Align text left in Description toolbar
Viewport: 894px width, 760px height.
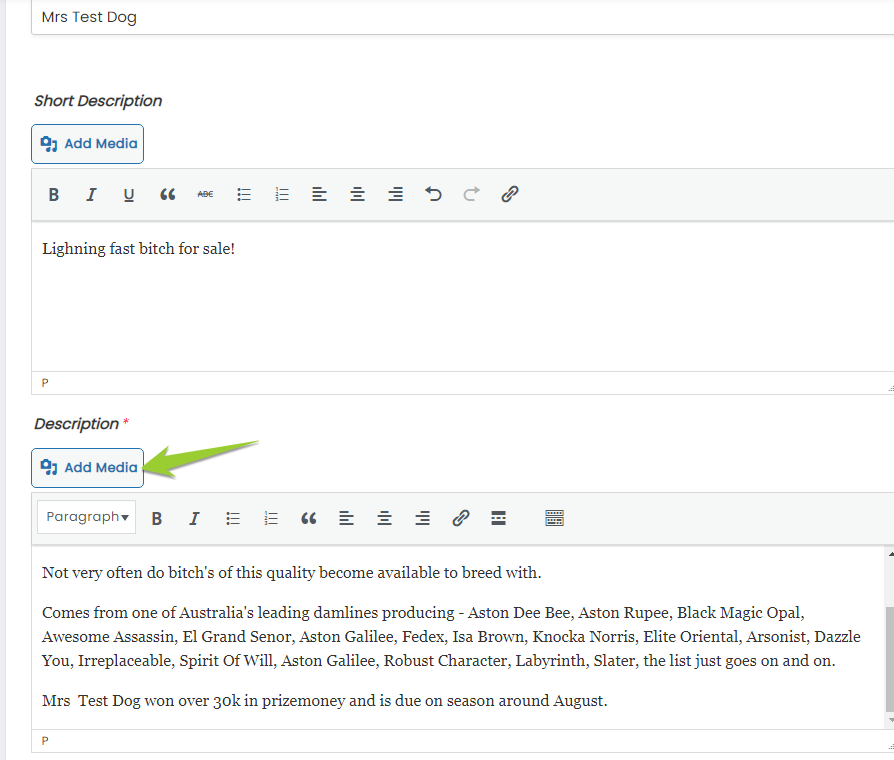coord(347,518)
